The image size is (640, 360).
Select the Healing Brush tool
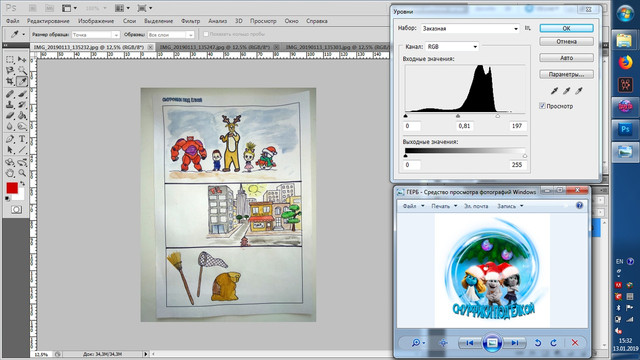coord(10,94)
